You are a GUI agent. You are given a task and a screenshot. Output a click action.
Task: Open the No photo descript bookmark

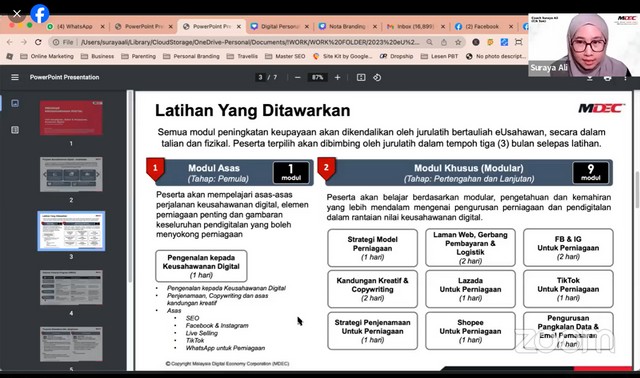pos(495,56)
